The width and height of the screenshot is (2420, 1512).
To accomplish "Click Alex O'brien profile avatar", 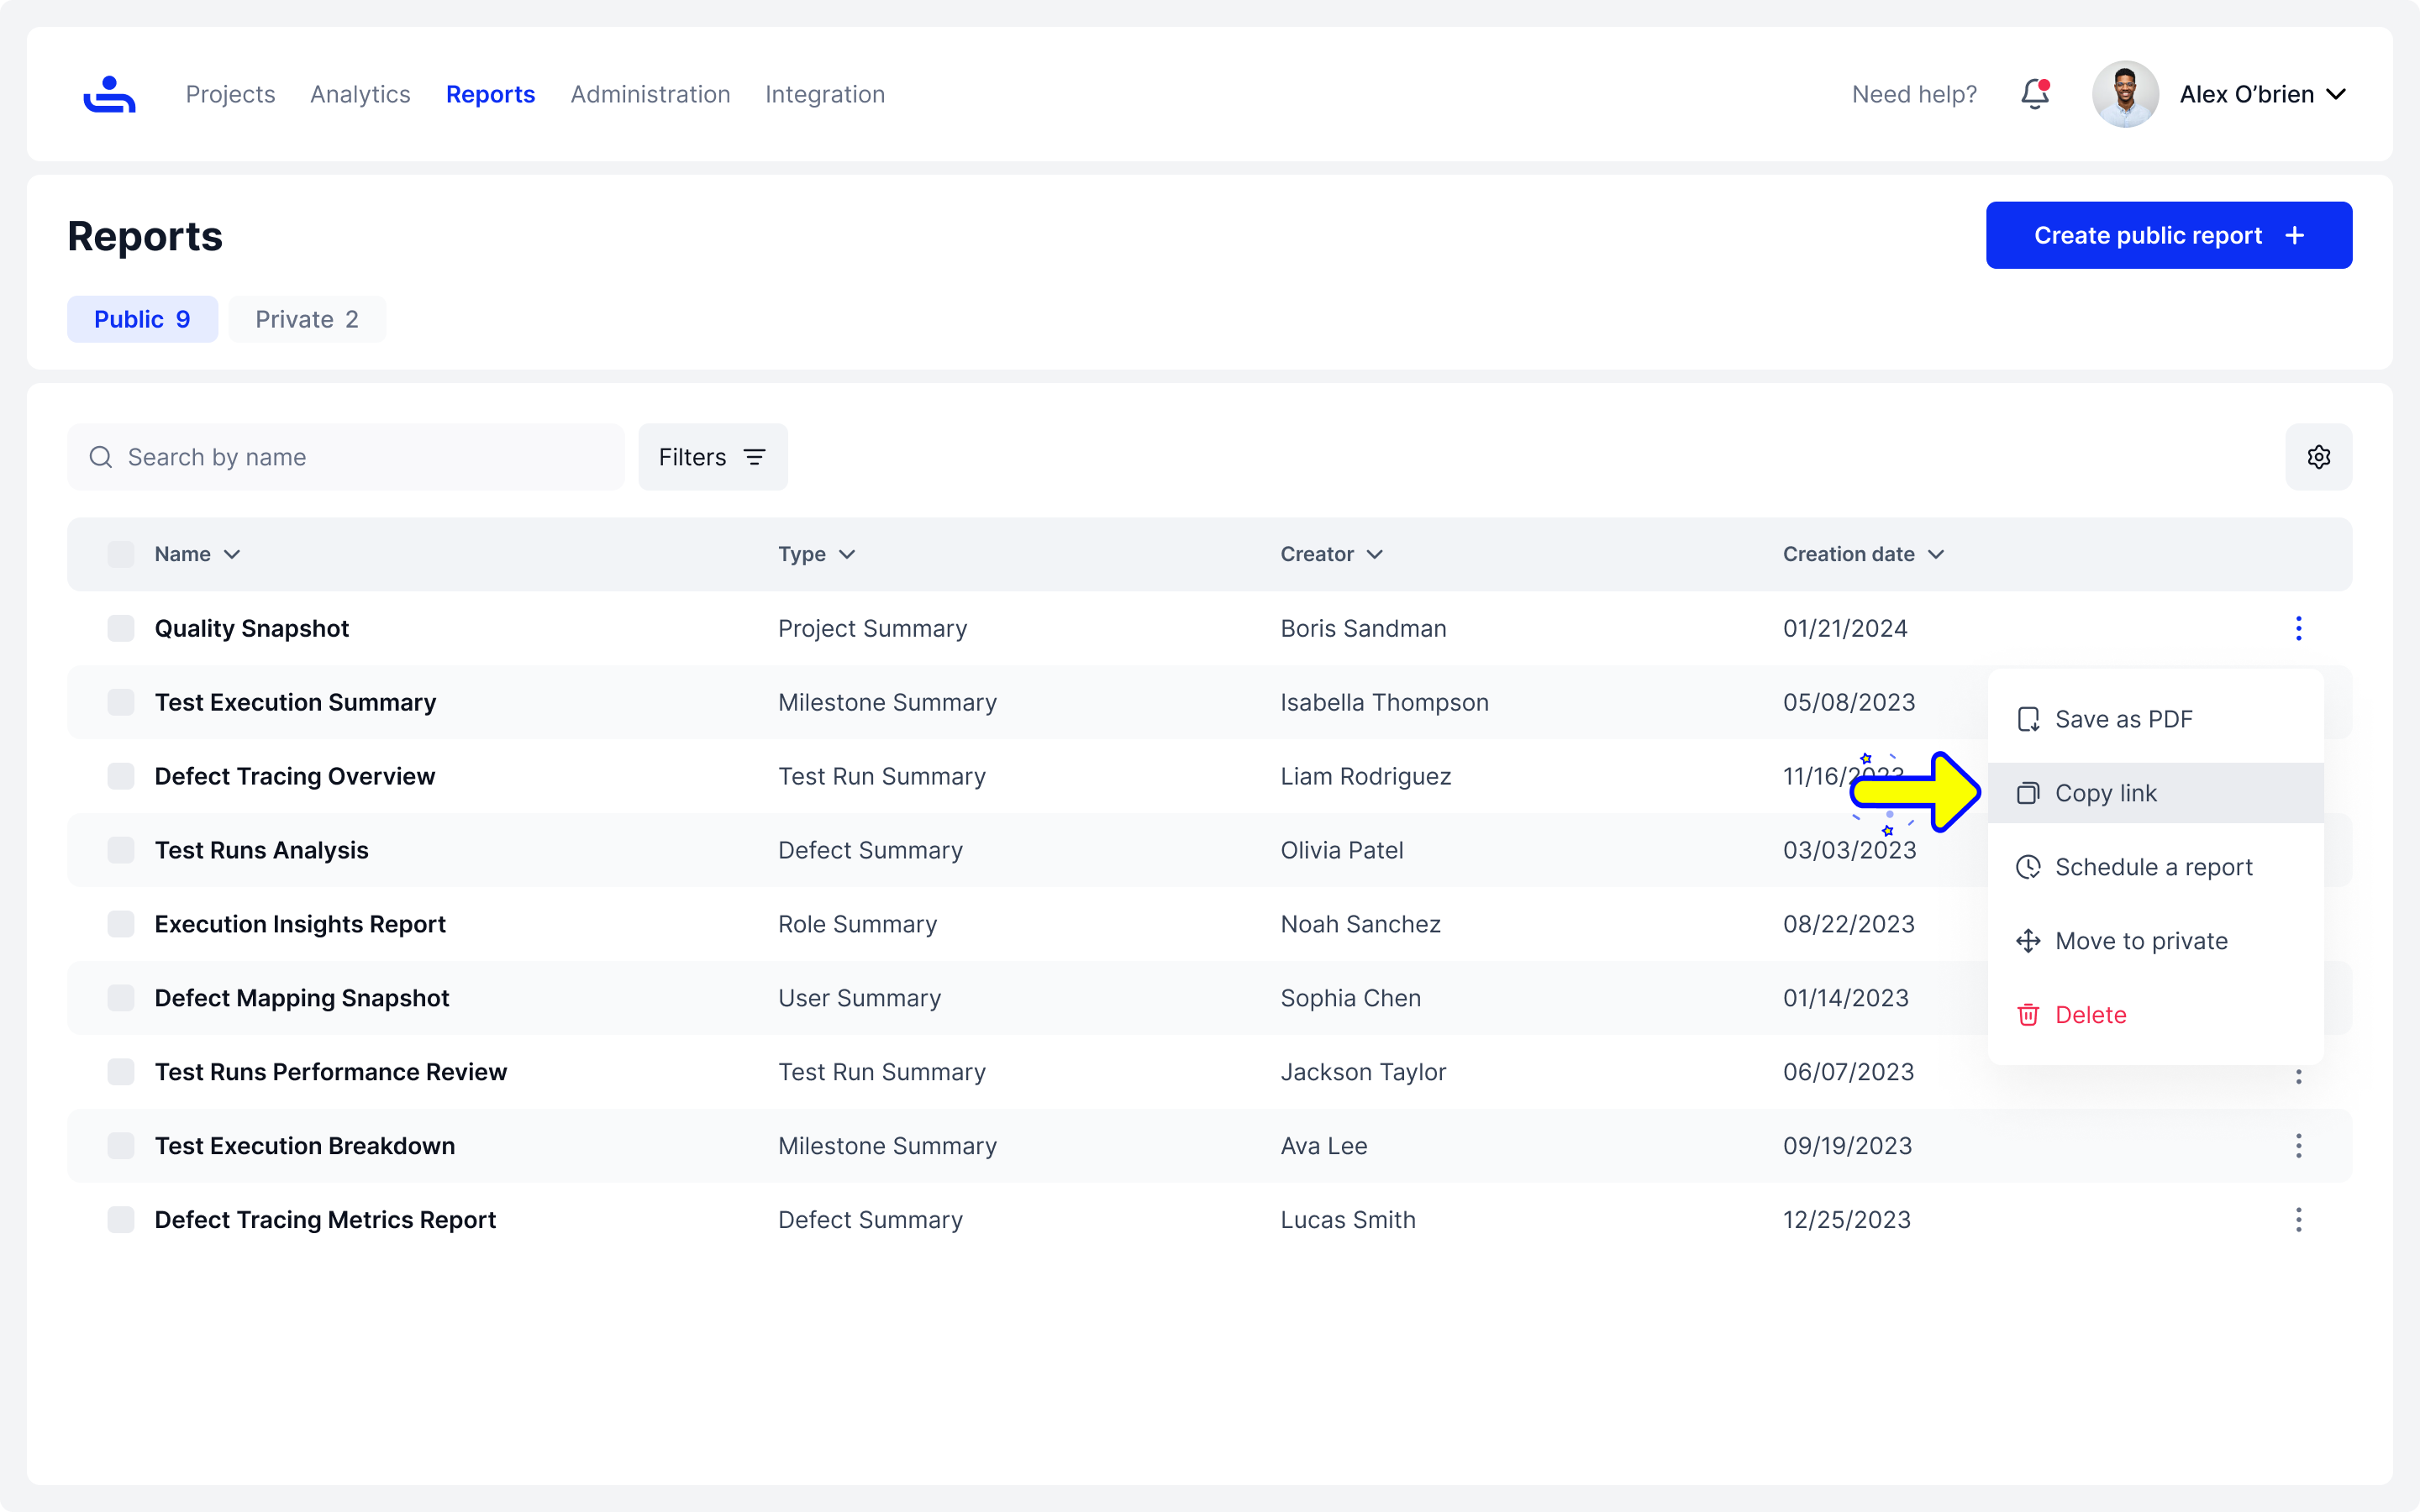I will pyautogui.click(x=2124, y=94).
